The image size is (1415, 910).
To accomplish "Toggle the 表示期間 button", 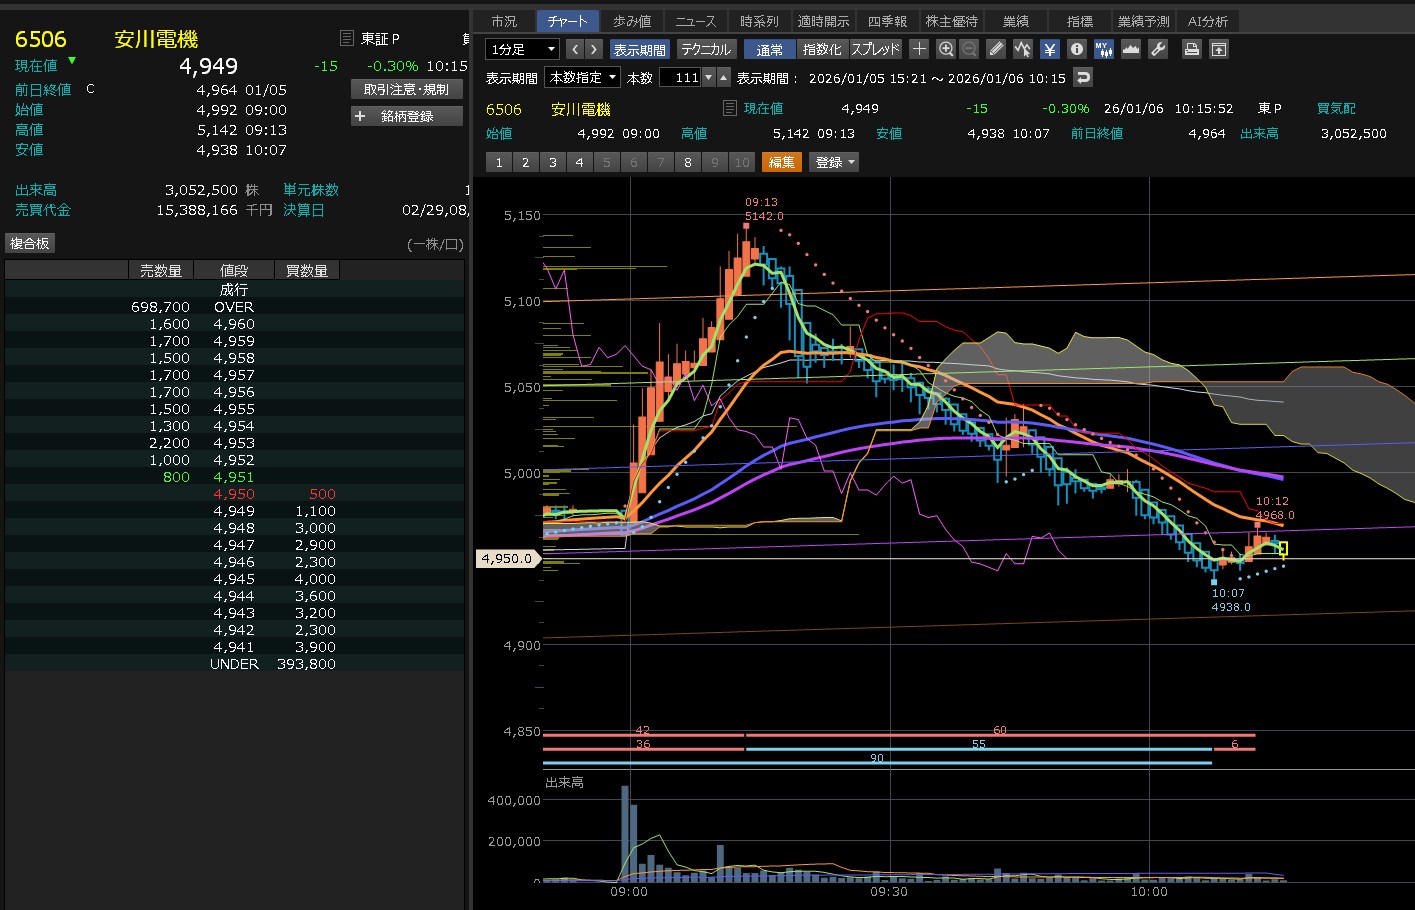I will click(x=639, y=49).
